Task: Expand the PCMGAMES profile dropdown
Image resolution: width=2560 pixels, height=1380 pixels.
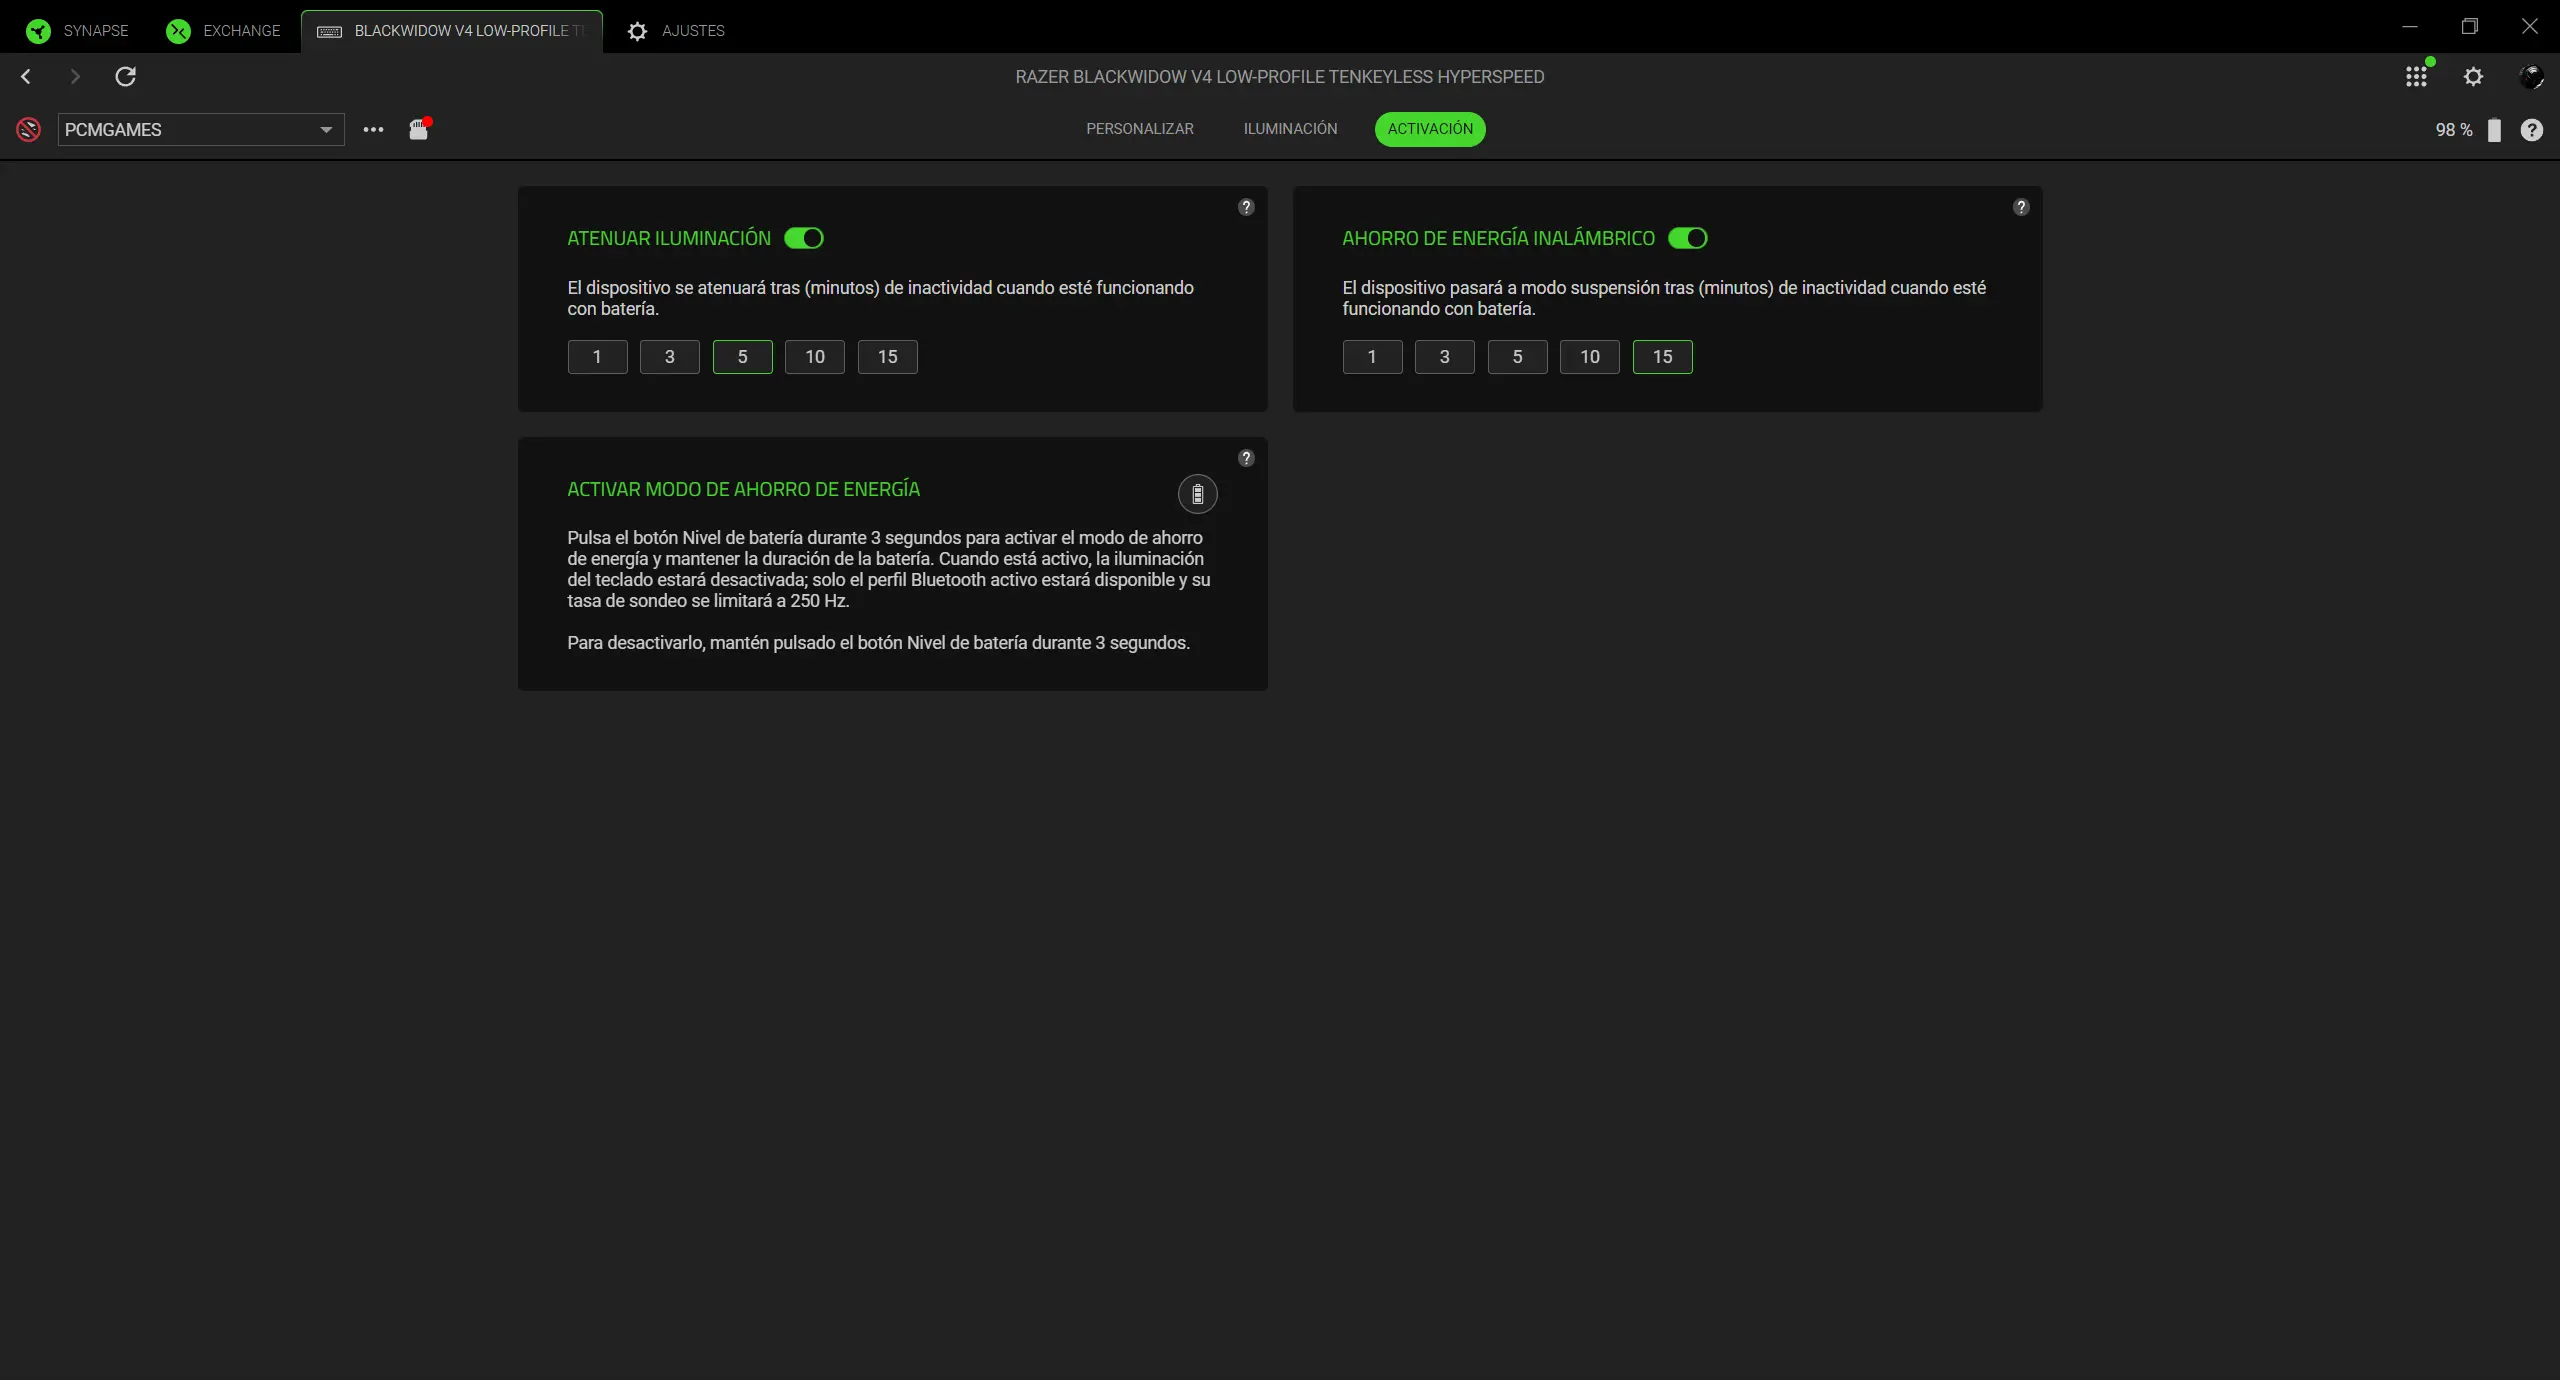Action: tap(325, 130)
